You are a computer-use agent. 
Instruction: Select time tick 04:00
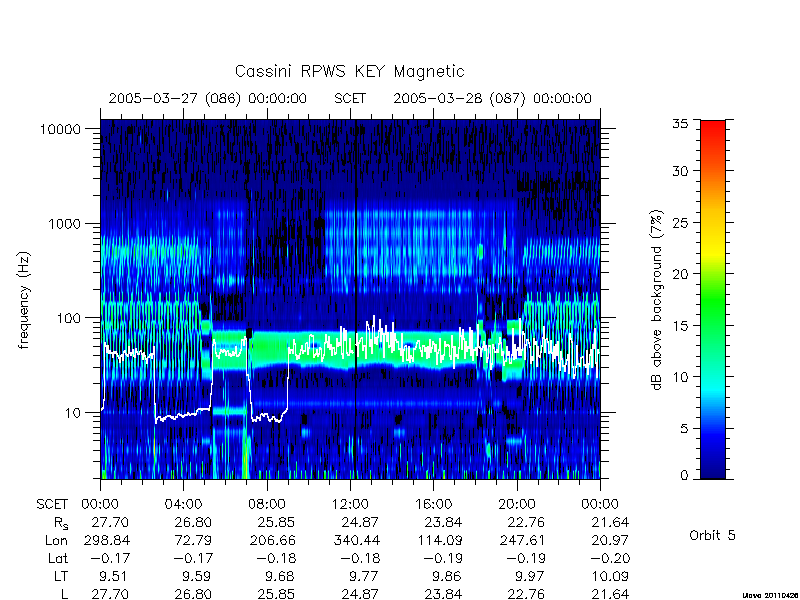(x=183, y=505)
